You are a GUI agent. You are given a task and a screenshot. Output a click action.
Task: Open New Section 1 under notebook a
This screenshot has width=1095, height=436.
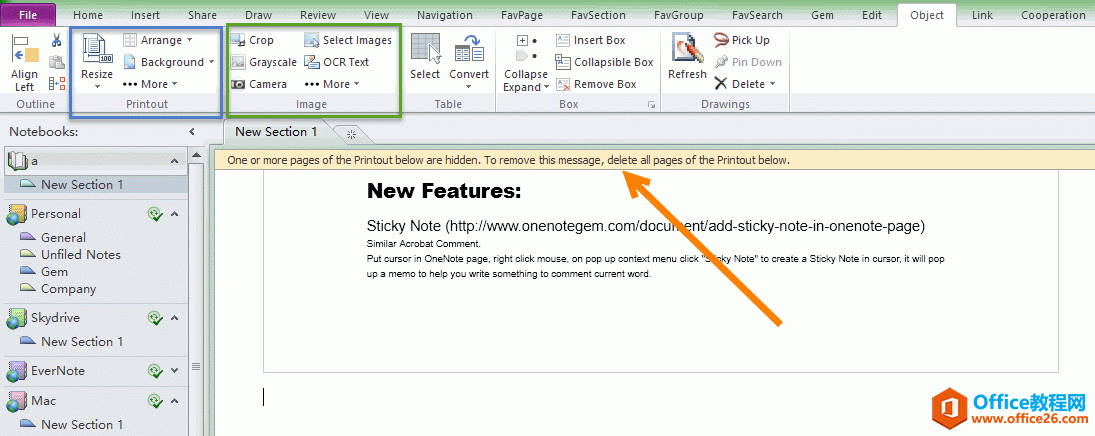(x=82, y=184)
